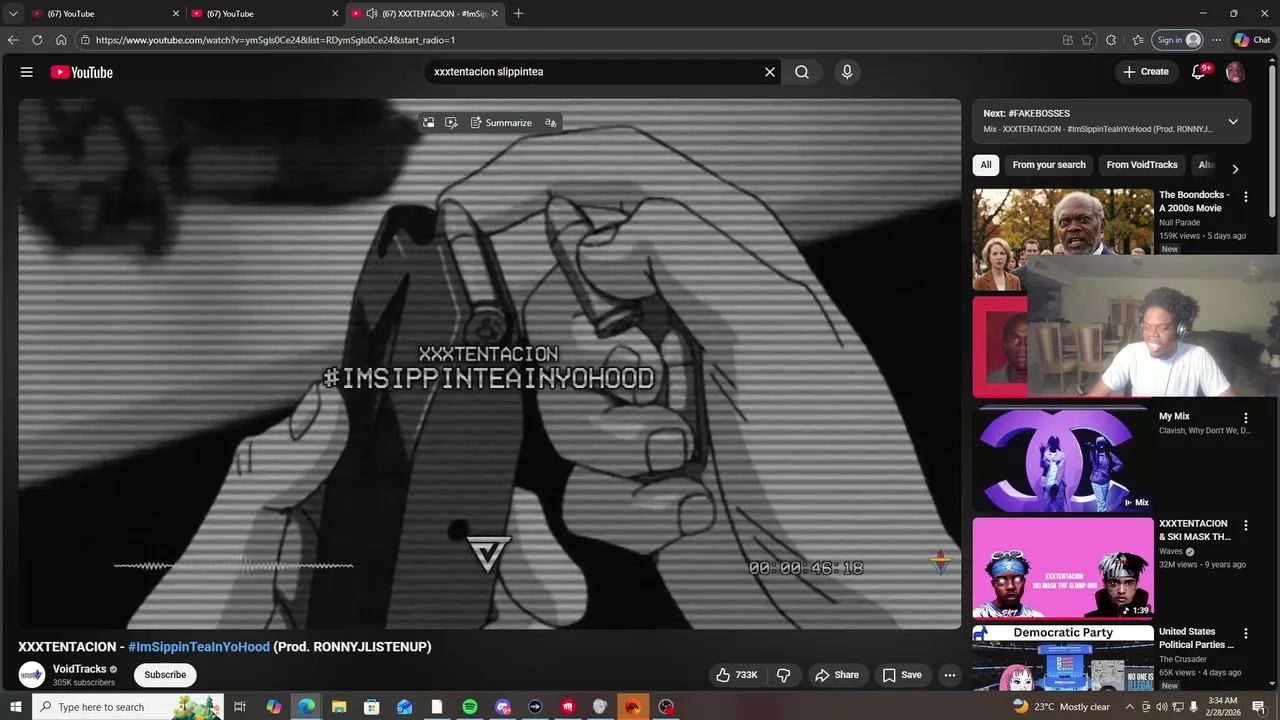
Task: Open the XXXTENTACION & Ski Mask thumbnail
Action: tap(1062, 568)
